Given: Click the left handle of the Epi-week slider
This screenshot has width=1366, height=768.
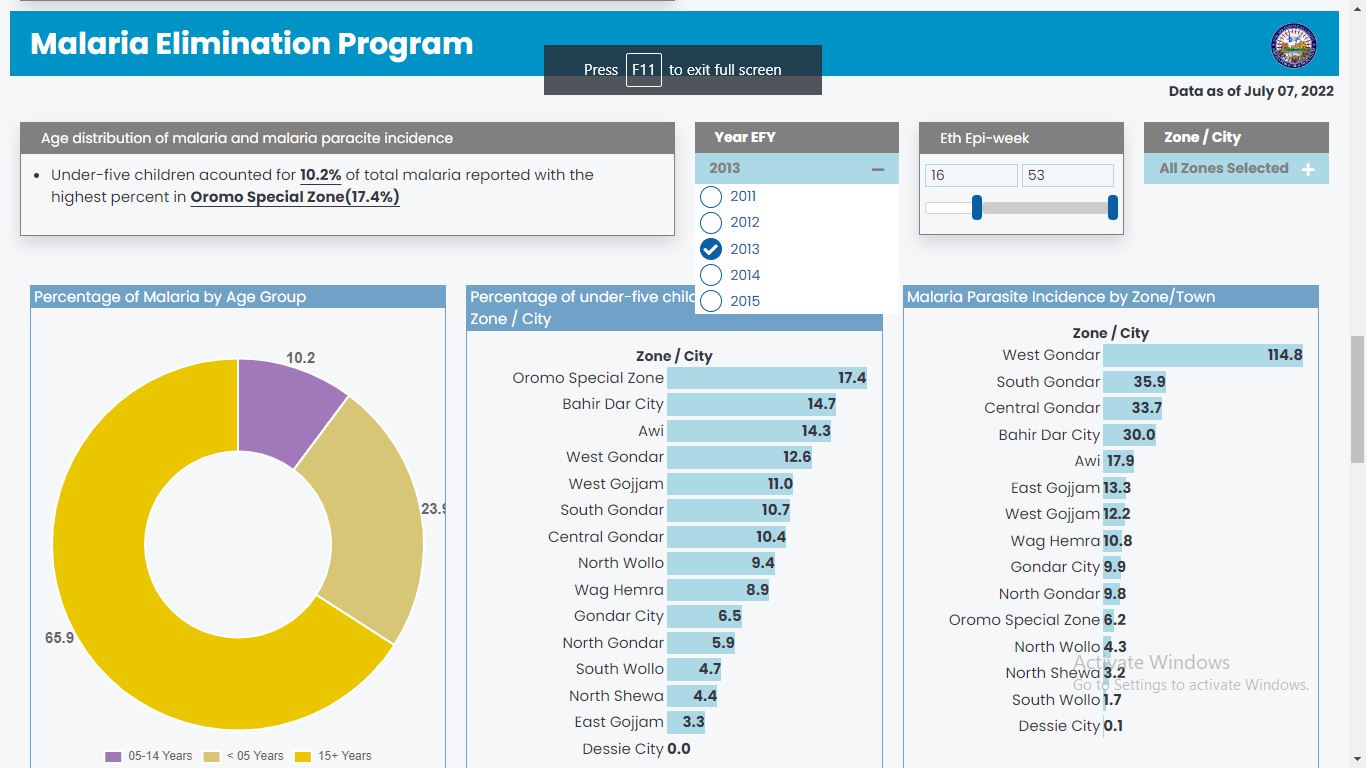Looking at the screenshot, I should [x=977, y=208].
